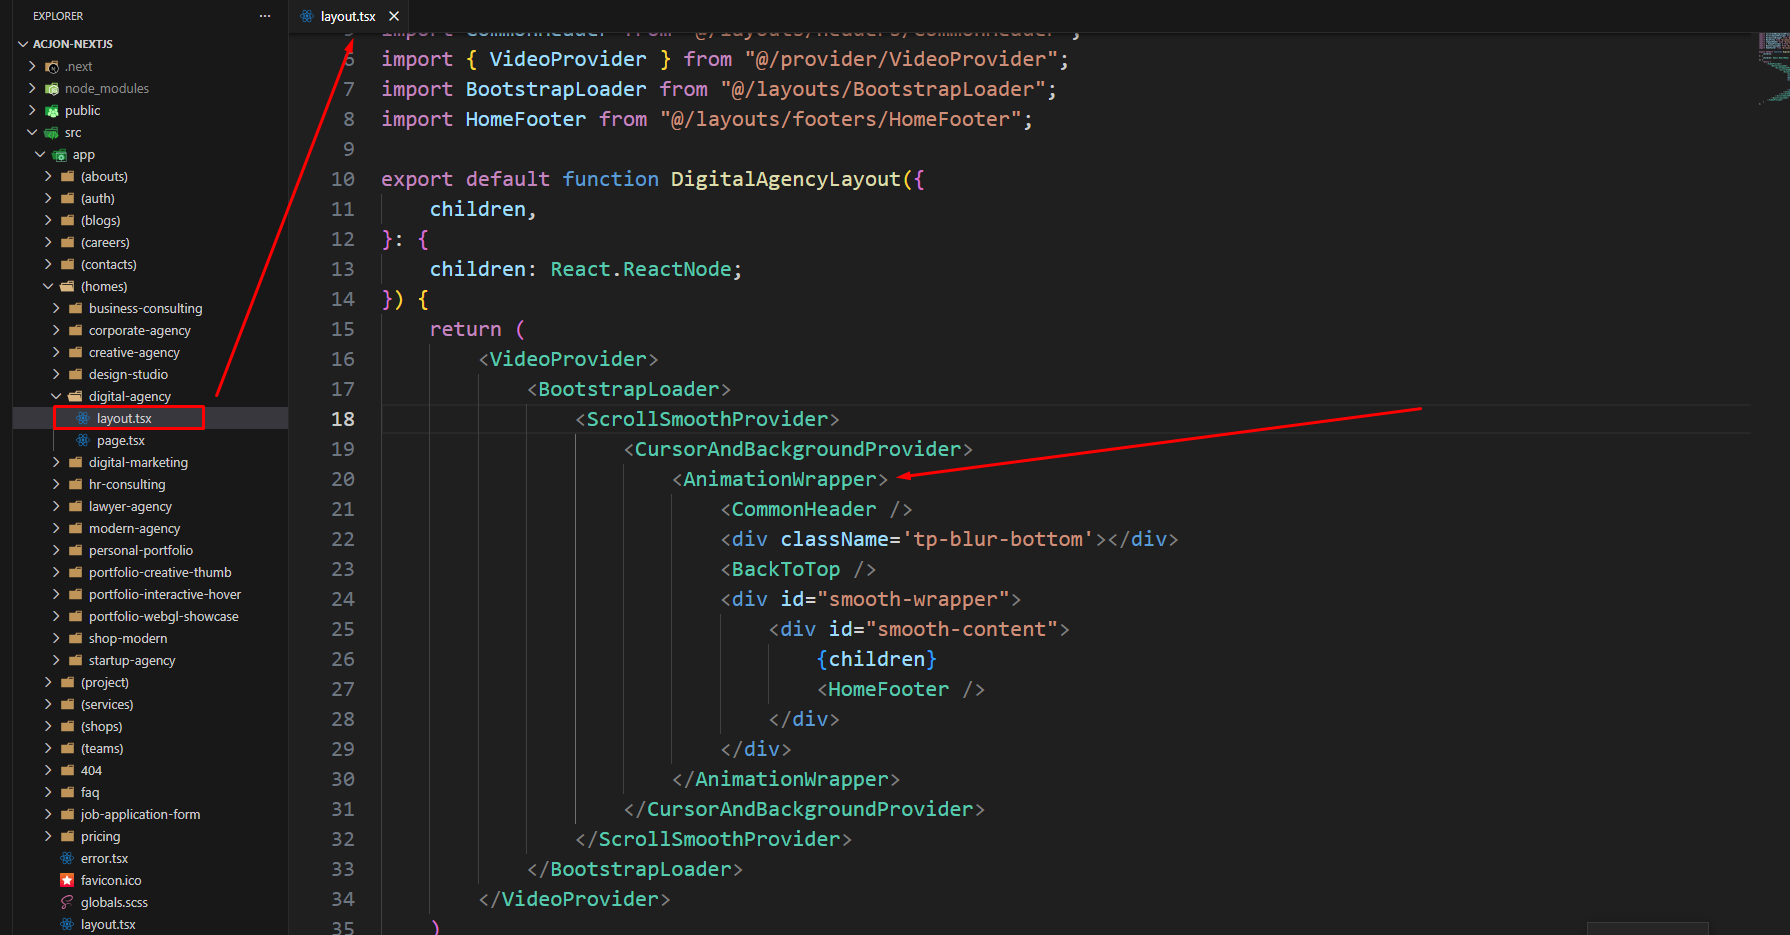This screenshot has width=1790, height=935.
Task: Click the public folder icon
Action: 52,110
